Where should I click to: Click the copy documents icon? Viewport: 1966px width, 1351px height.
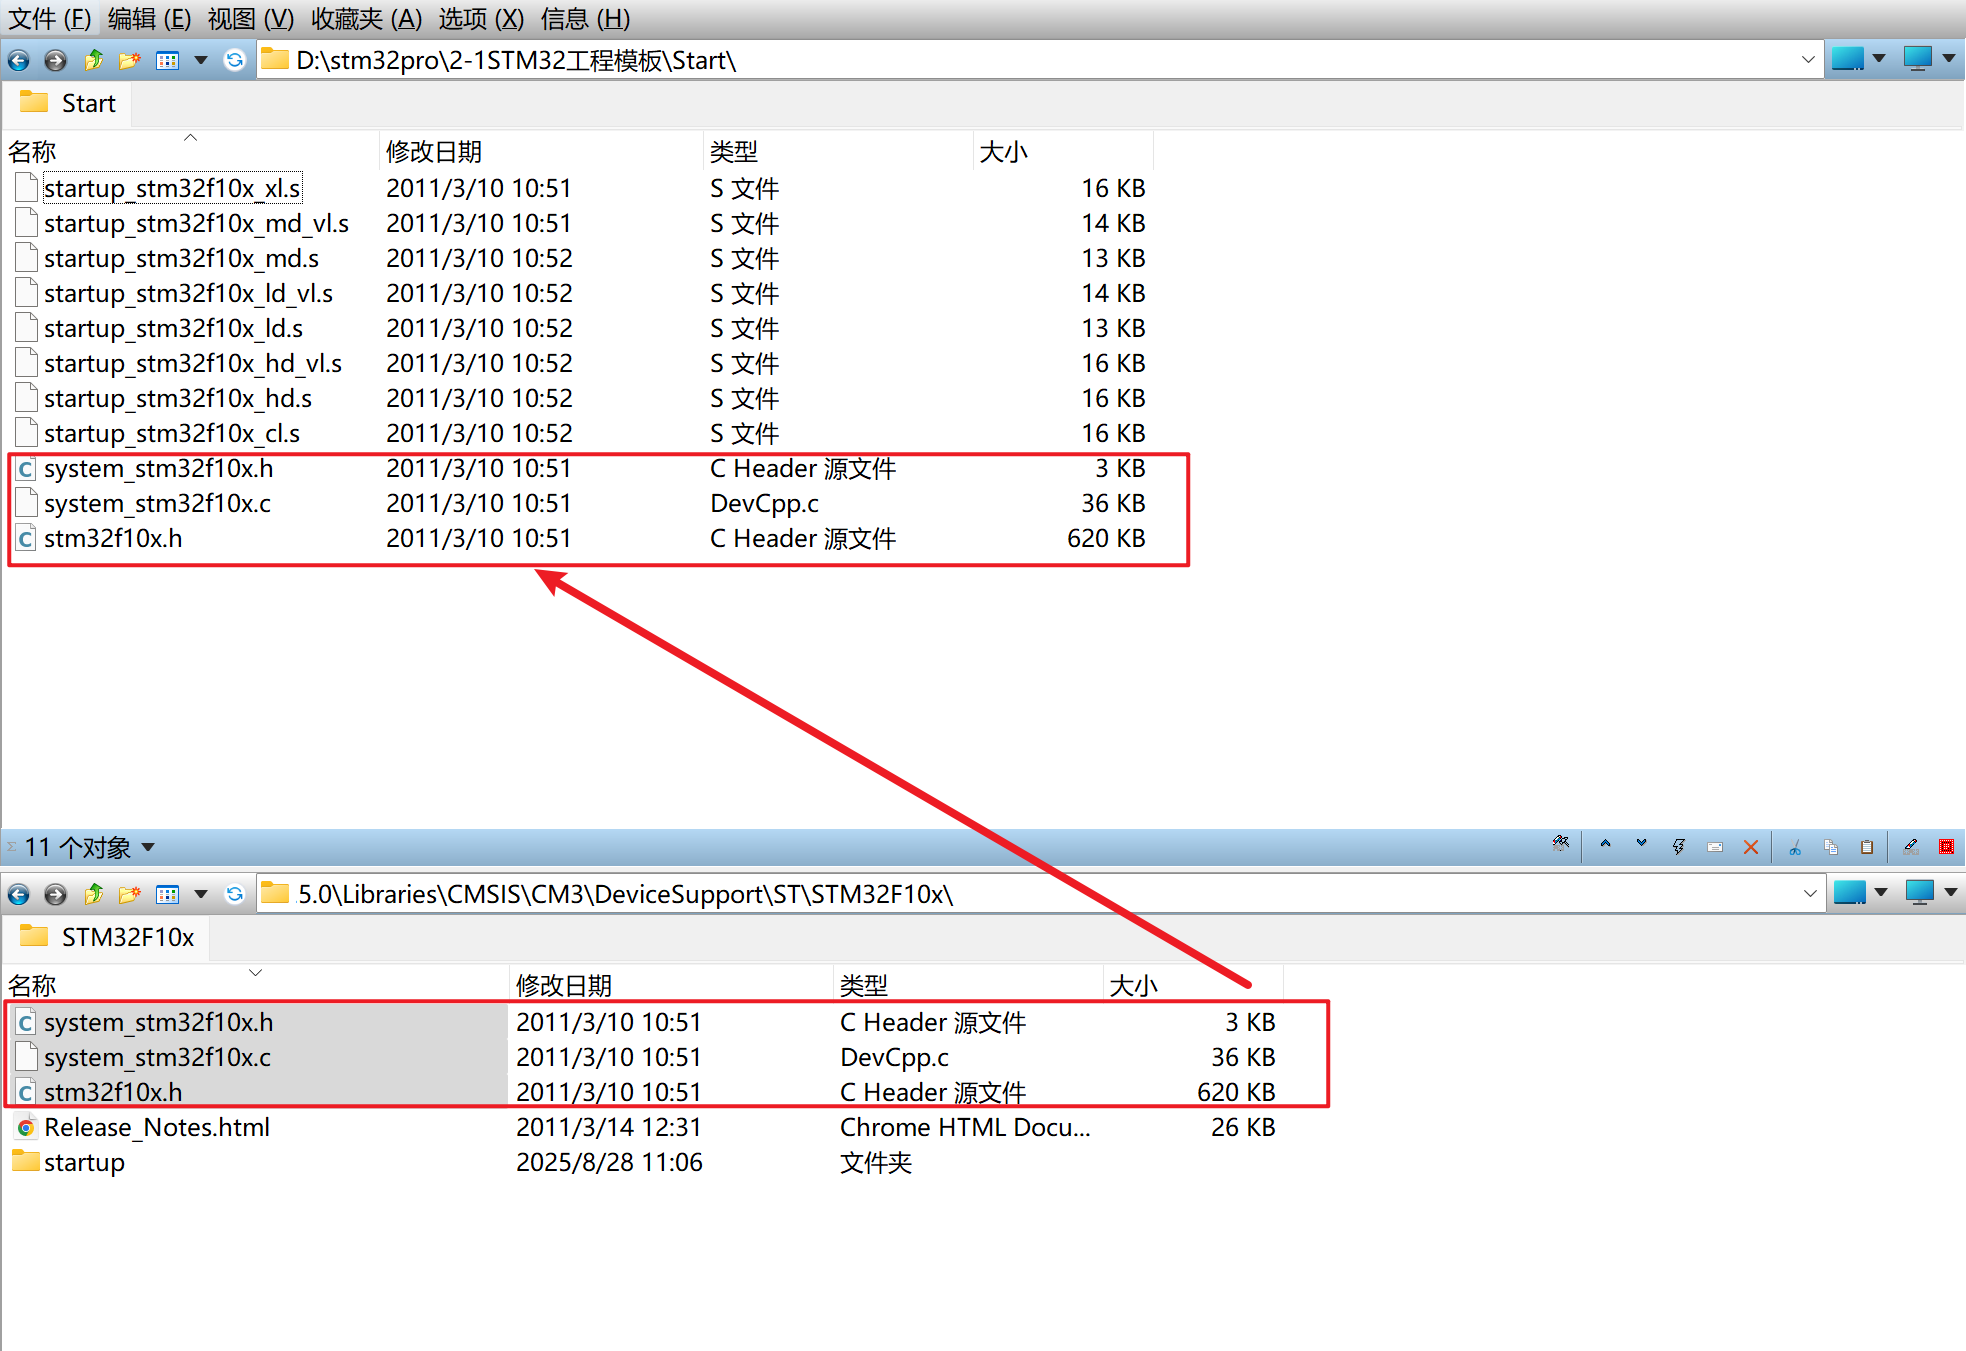coord(1831,847)
